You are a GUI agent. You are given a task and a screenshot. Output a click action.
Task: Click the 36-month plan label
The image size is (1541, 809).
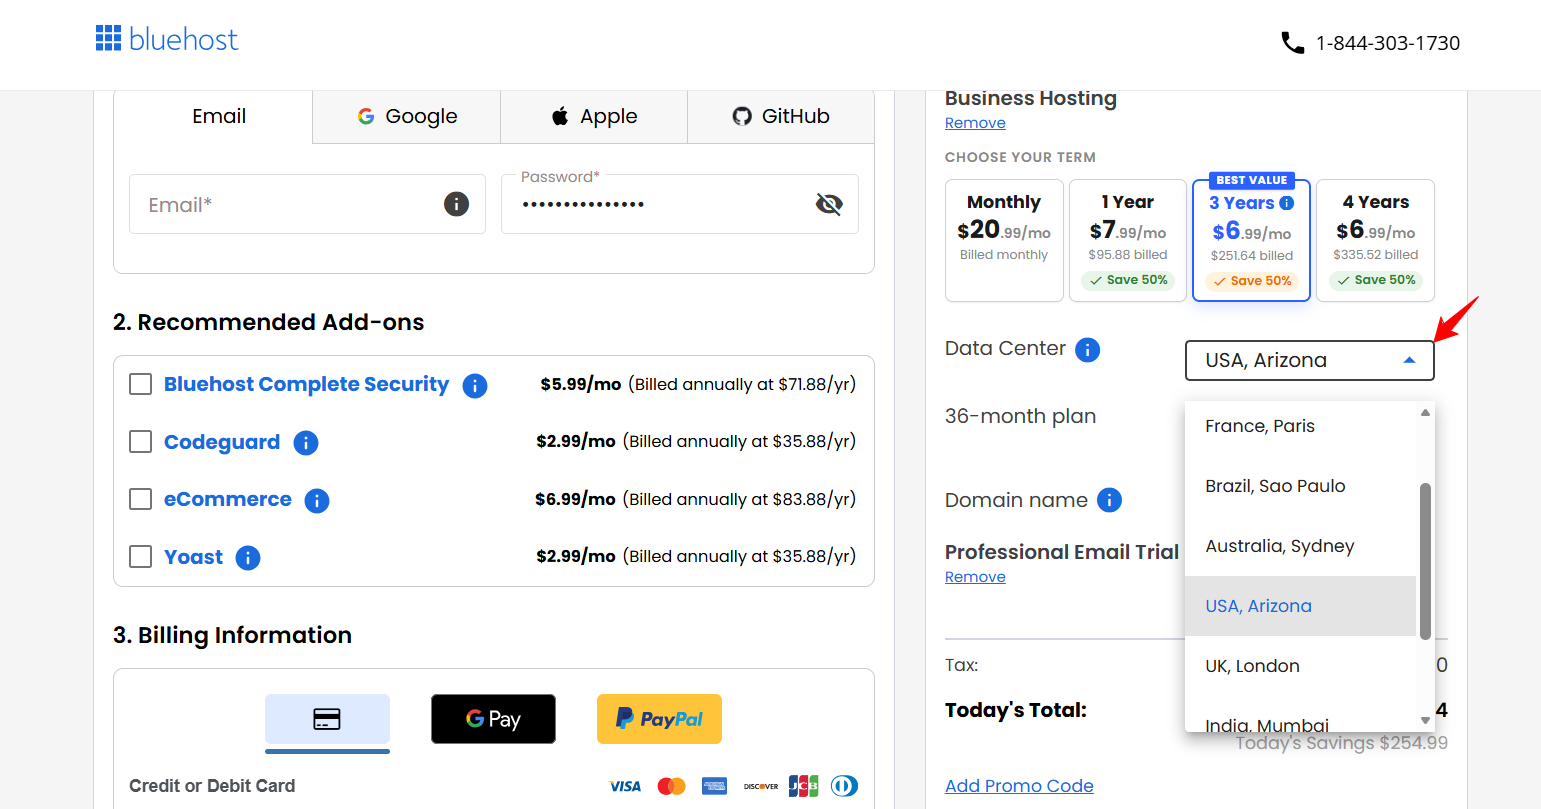coord(1020,416)
